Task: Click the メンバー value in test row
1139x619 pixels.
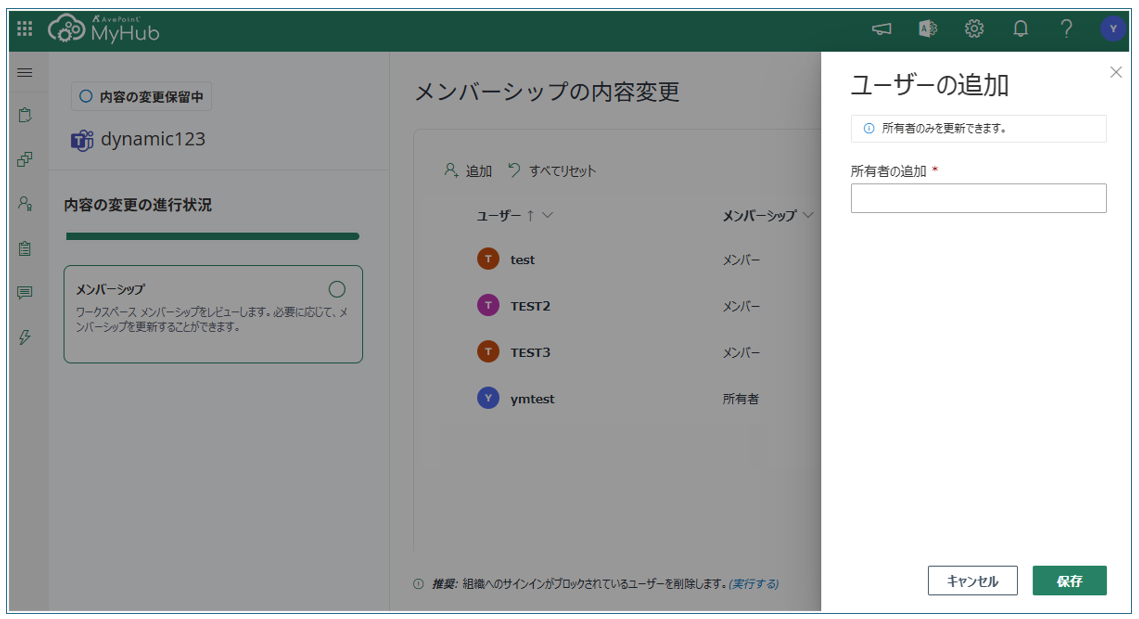Action: pyautogui.click(x=741, y=259)
